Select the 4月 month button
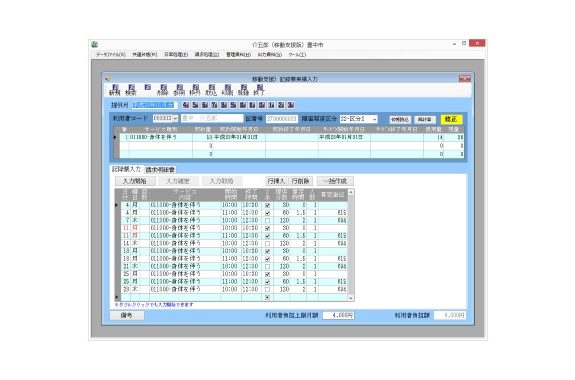The width and height of the screenshot is (575, 380). tap(186, 105)
